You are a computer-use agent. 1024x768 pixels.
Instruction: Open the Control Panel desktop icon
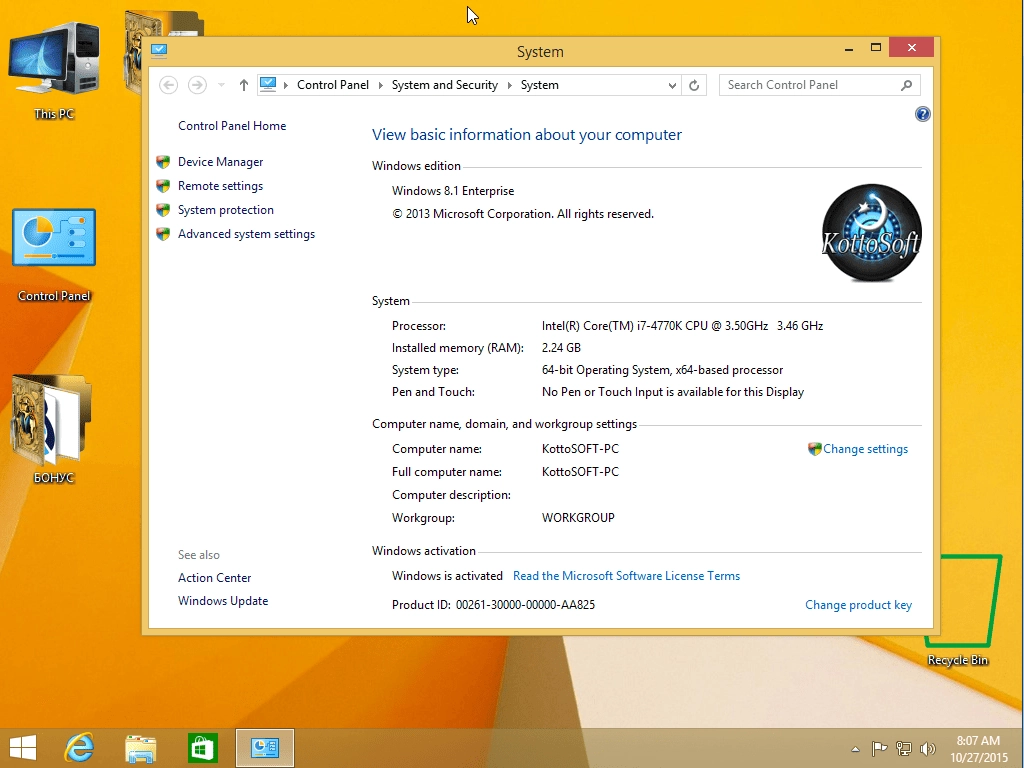(54, 255)
